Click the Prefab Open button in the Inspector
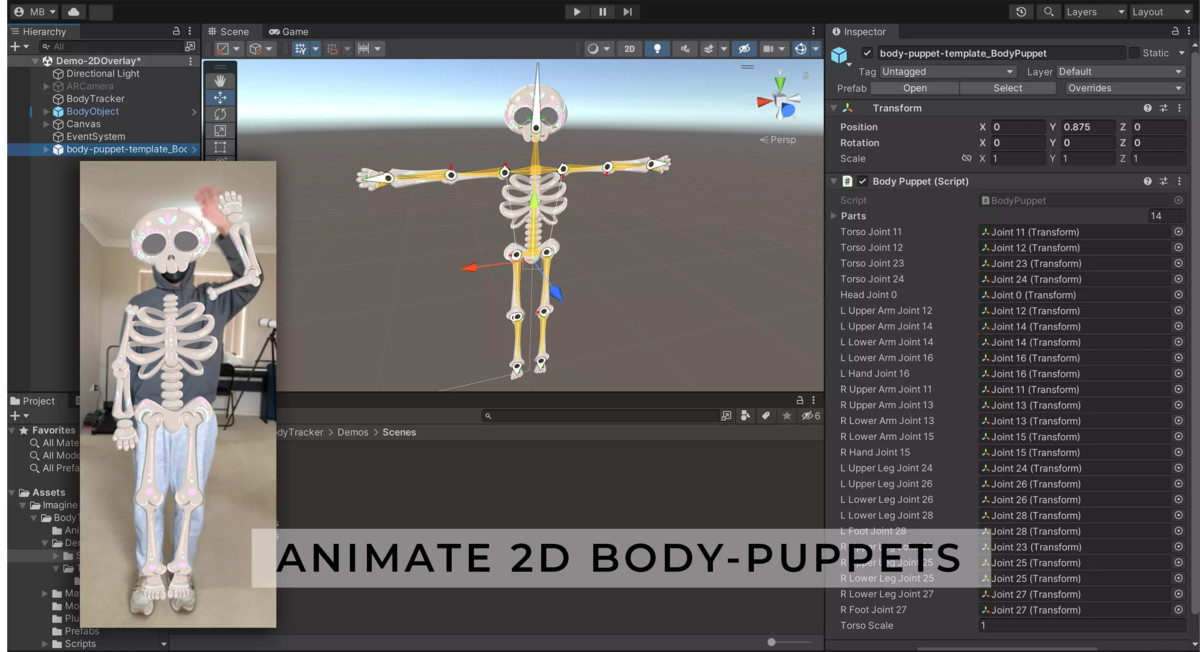Screen dimensions: 1200x652 coord(914,88)
